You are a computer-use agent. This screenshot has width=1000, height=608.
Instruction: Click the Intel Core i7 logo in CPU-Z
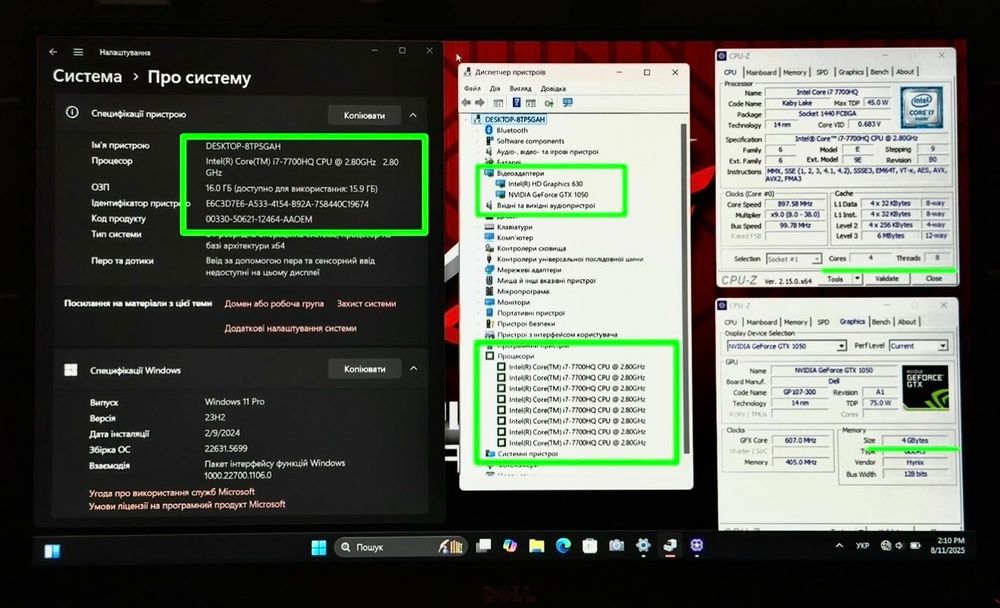pyautogui.click(x=921, y=107)
